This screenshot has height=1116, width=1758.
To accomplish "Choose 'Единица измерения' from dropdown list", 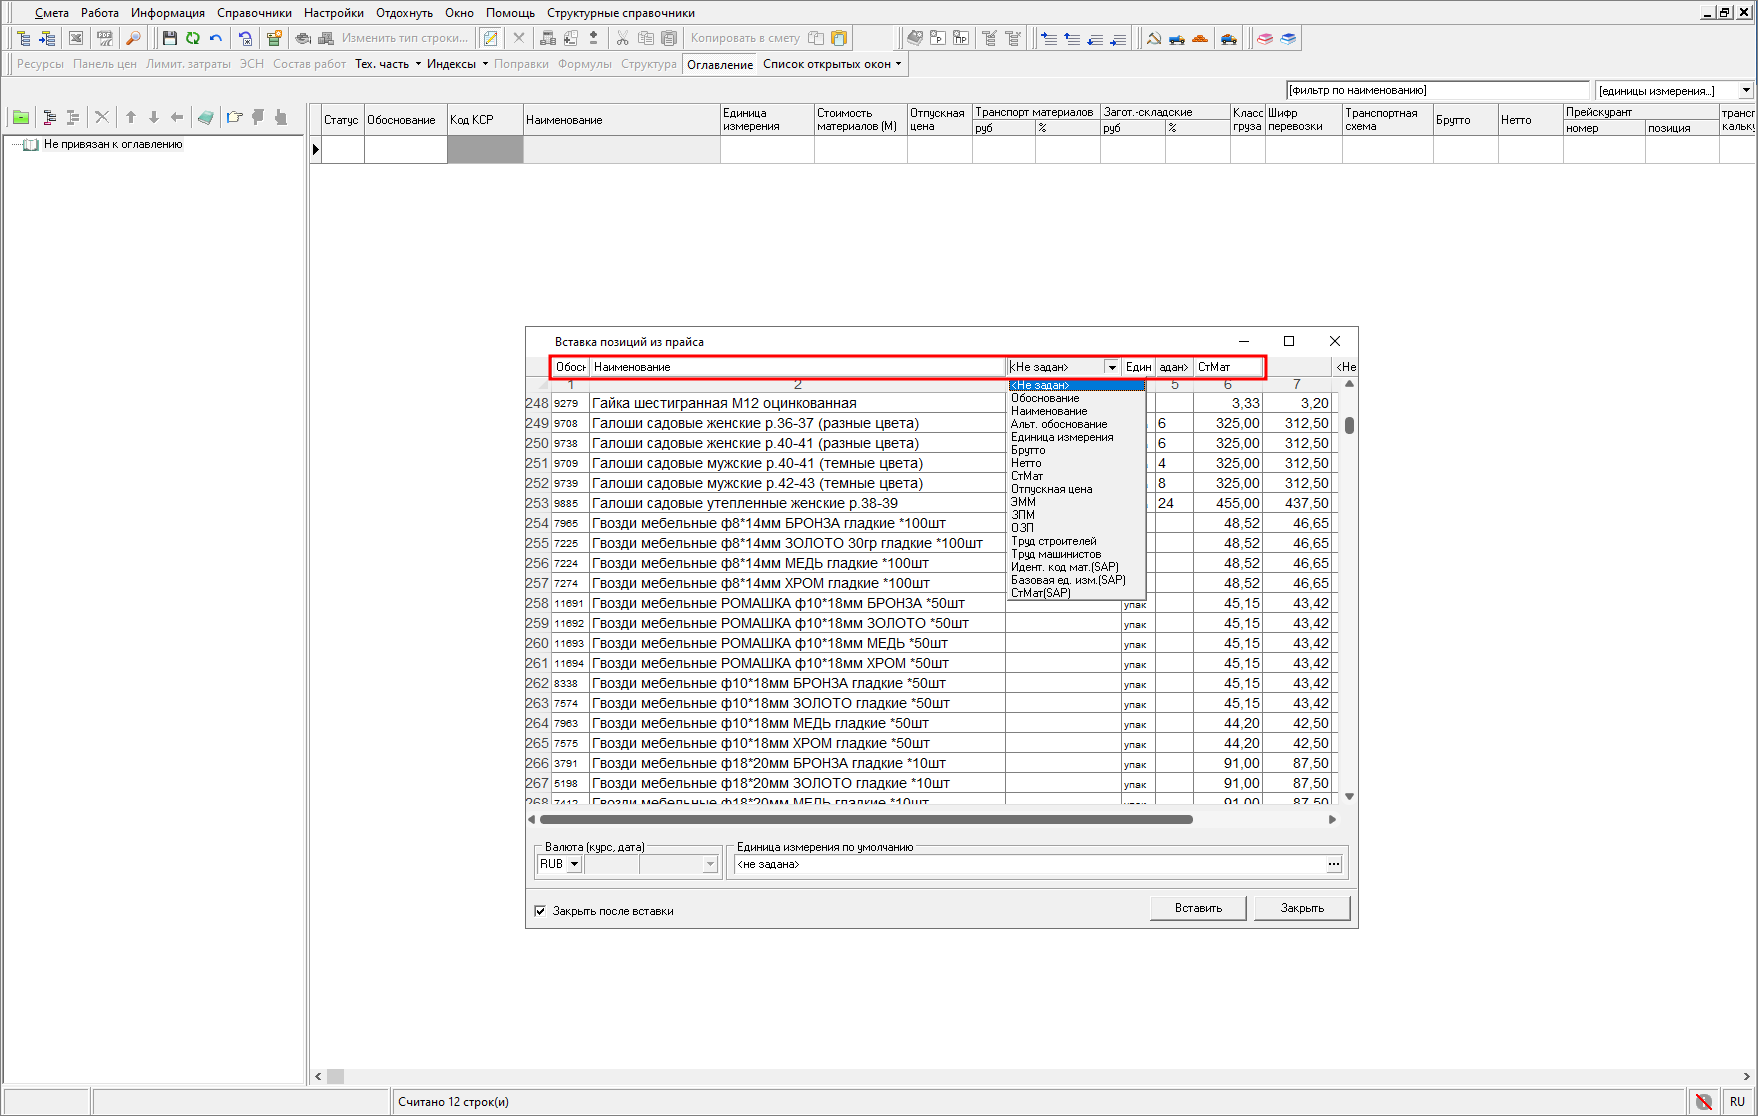I will pos(1062,437).
